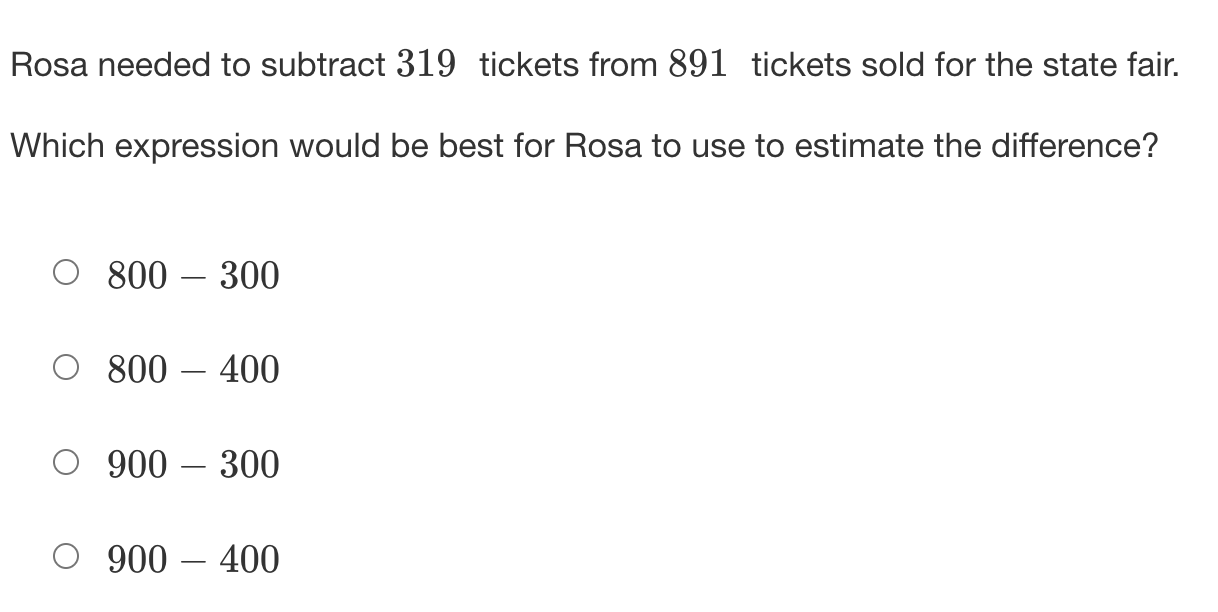Click the number 319 in the question
This screenshot has height=612, width=1218.
(427, 66)
